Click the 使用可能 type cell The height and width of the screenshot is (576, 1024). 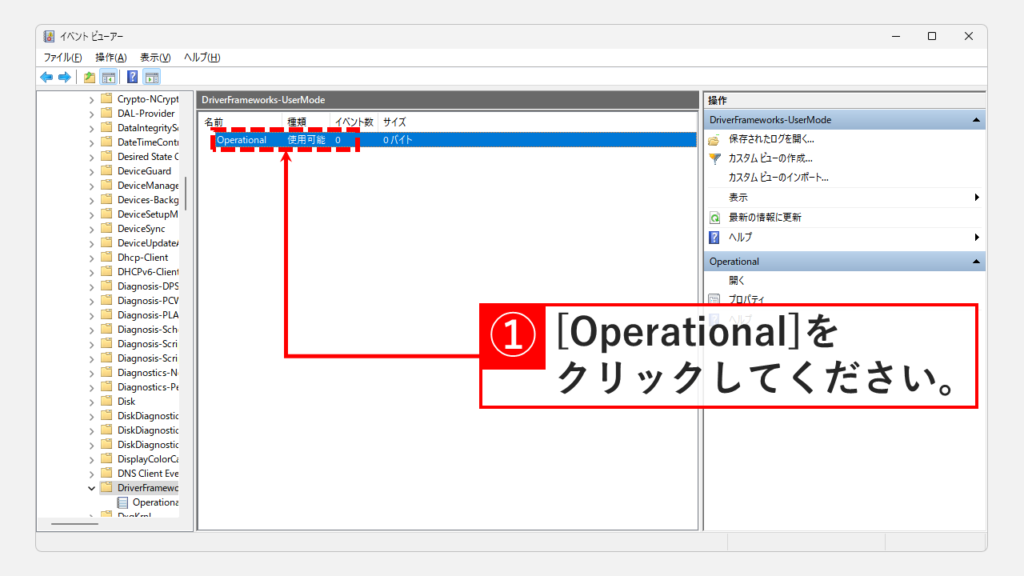click(306, 140)
